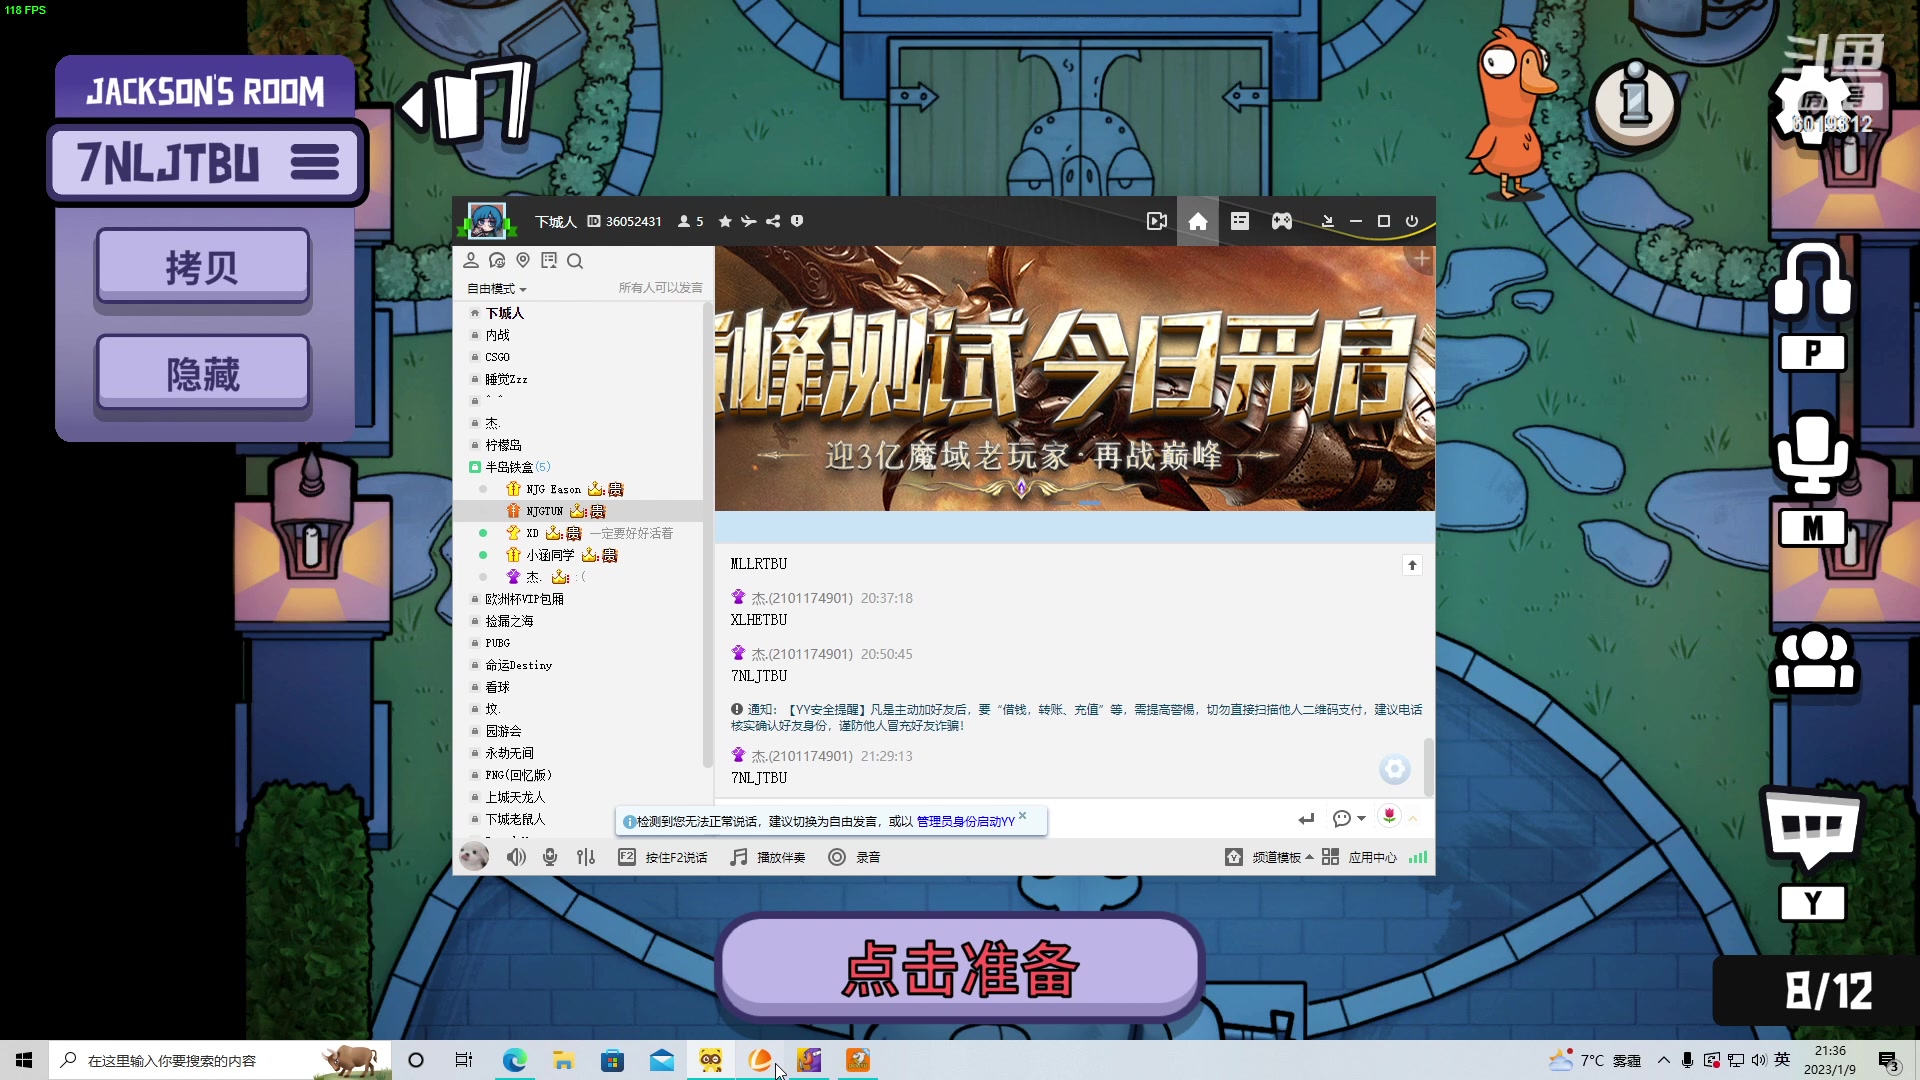Close the speaking warning tooltip
Viewport: 1920px width, 1080px height.
pyautogui.click(x=1022, y=815)
